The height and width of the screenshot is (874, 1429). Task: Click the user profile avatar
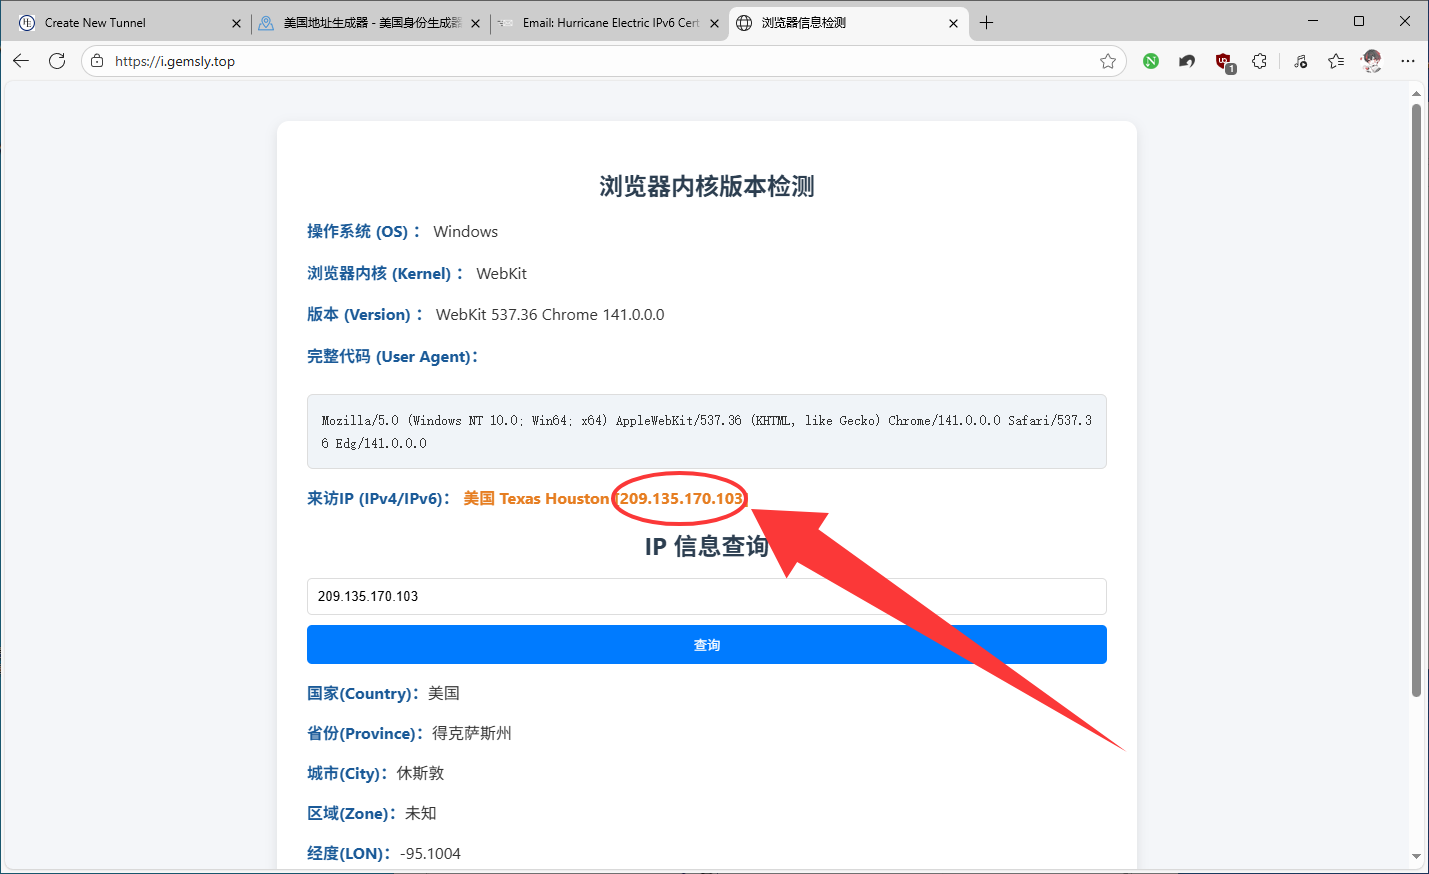pos(1372,61)
